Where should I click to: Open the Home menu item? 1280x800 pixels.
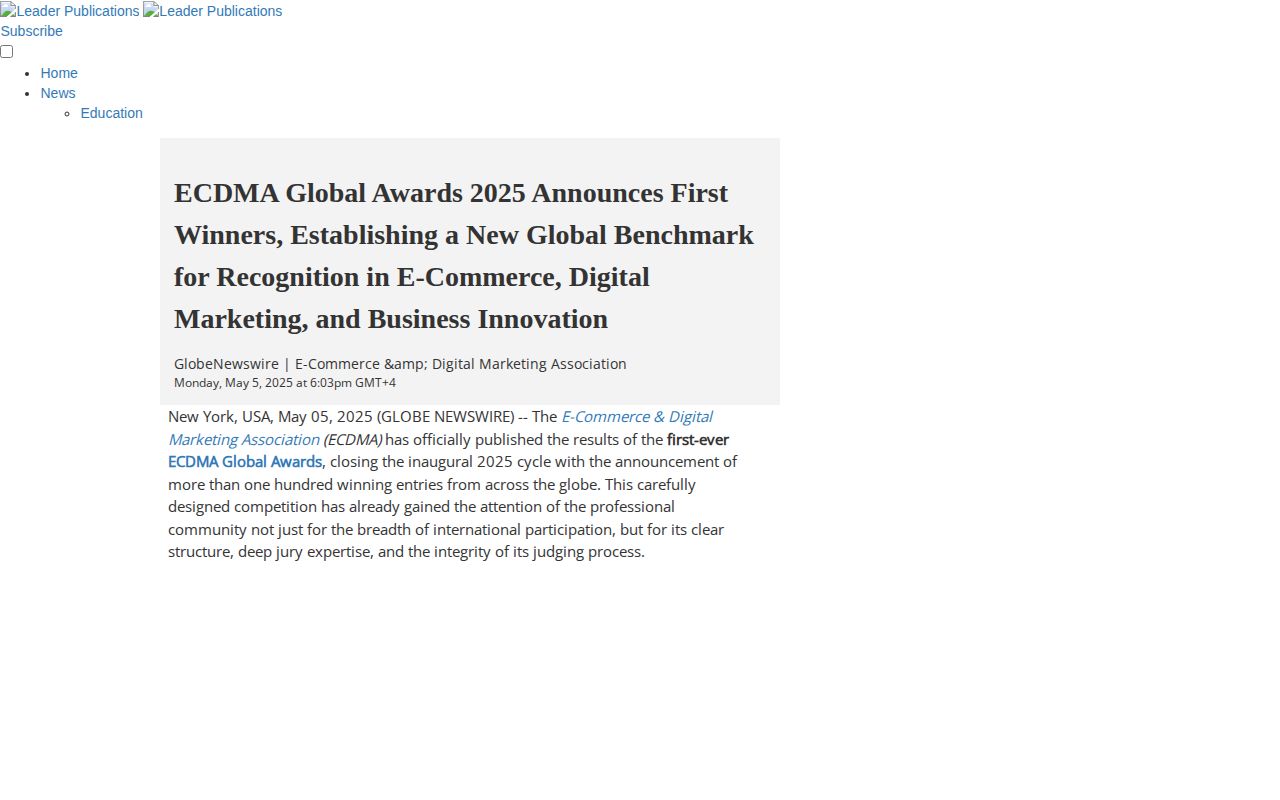point(59,73)
